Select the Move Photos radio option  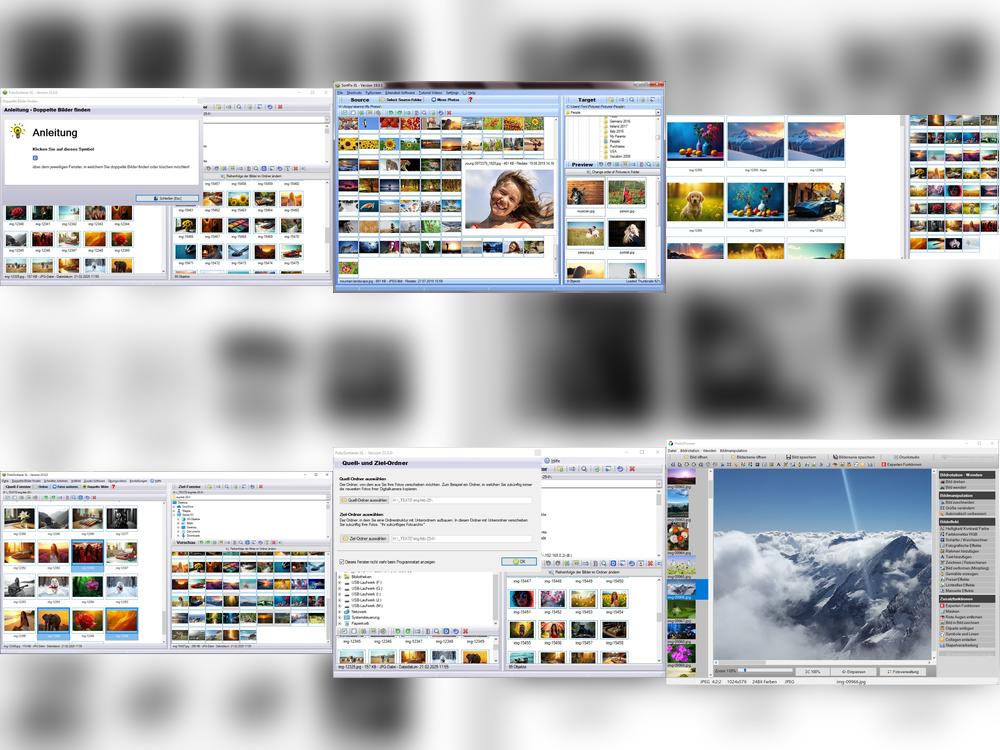point(432,100)
